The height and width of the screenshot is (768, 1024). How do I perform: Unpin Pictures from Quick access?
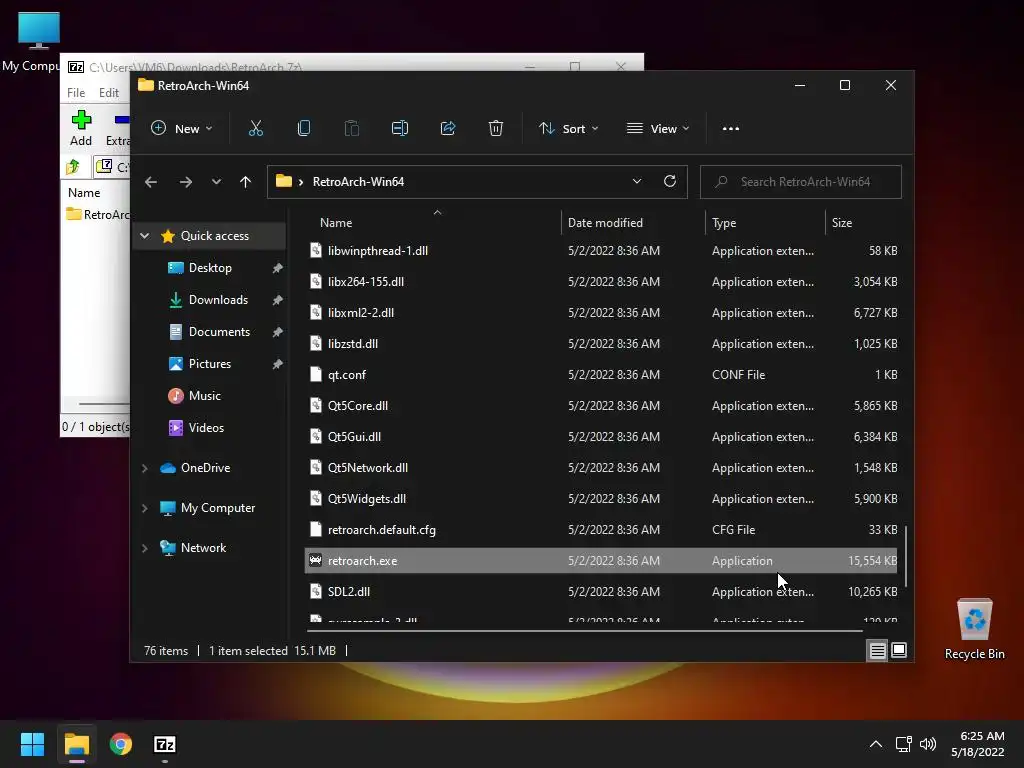278,364
